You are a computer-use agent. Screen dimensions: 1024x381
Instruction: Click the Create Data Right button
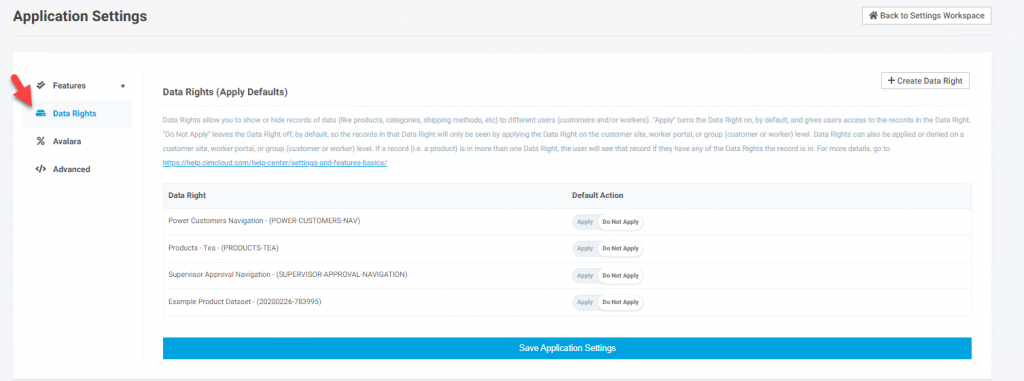pyautogui.click(x=925, y=81)
